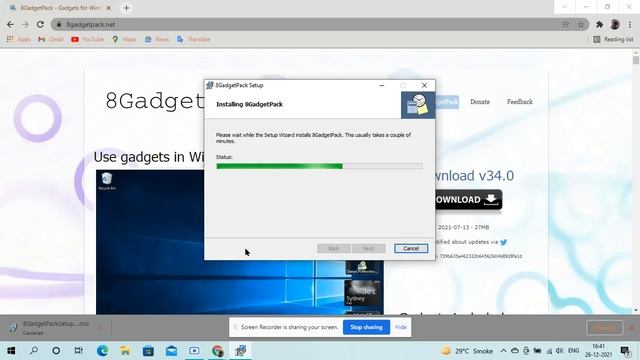Viewport: 640px width, 360px height.
Task: Open Chrome three-dot menu
Action: pos(630,24)
